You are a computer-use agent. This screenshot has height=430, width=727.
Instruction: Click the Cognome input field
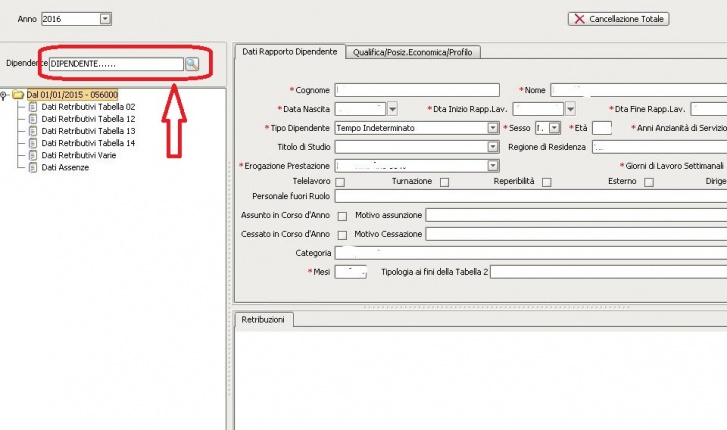(417, 90)
